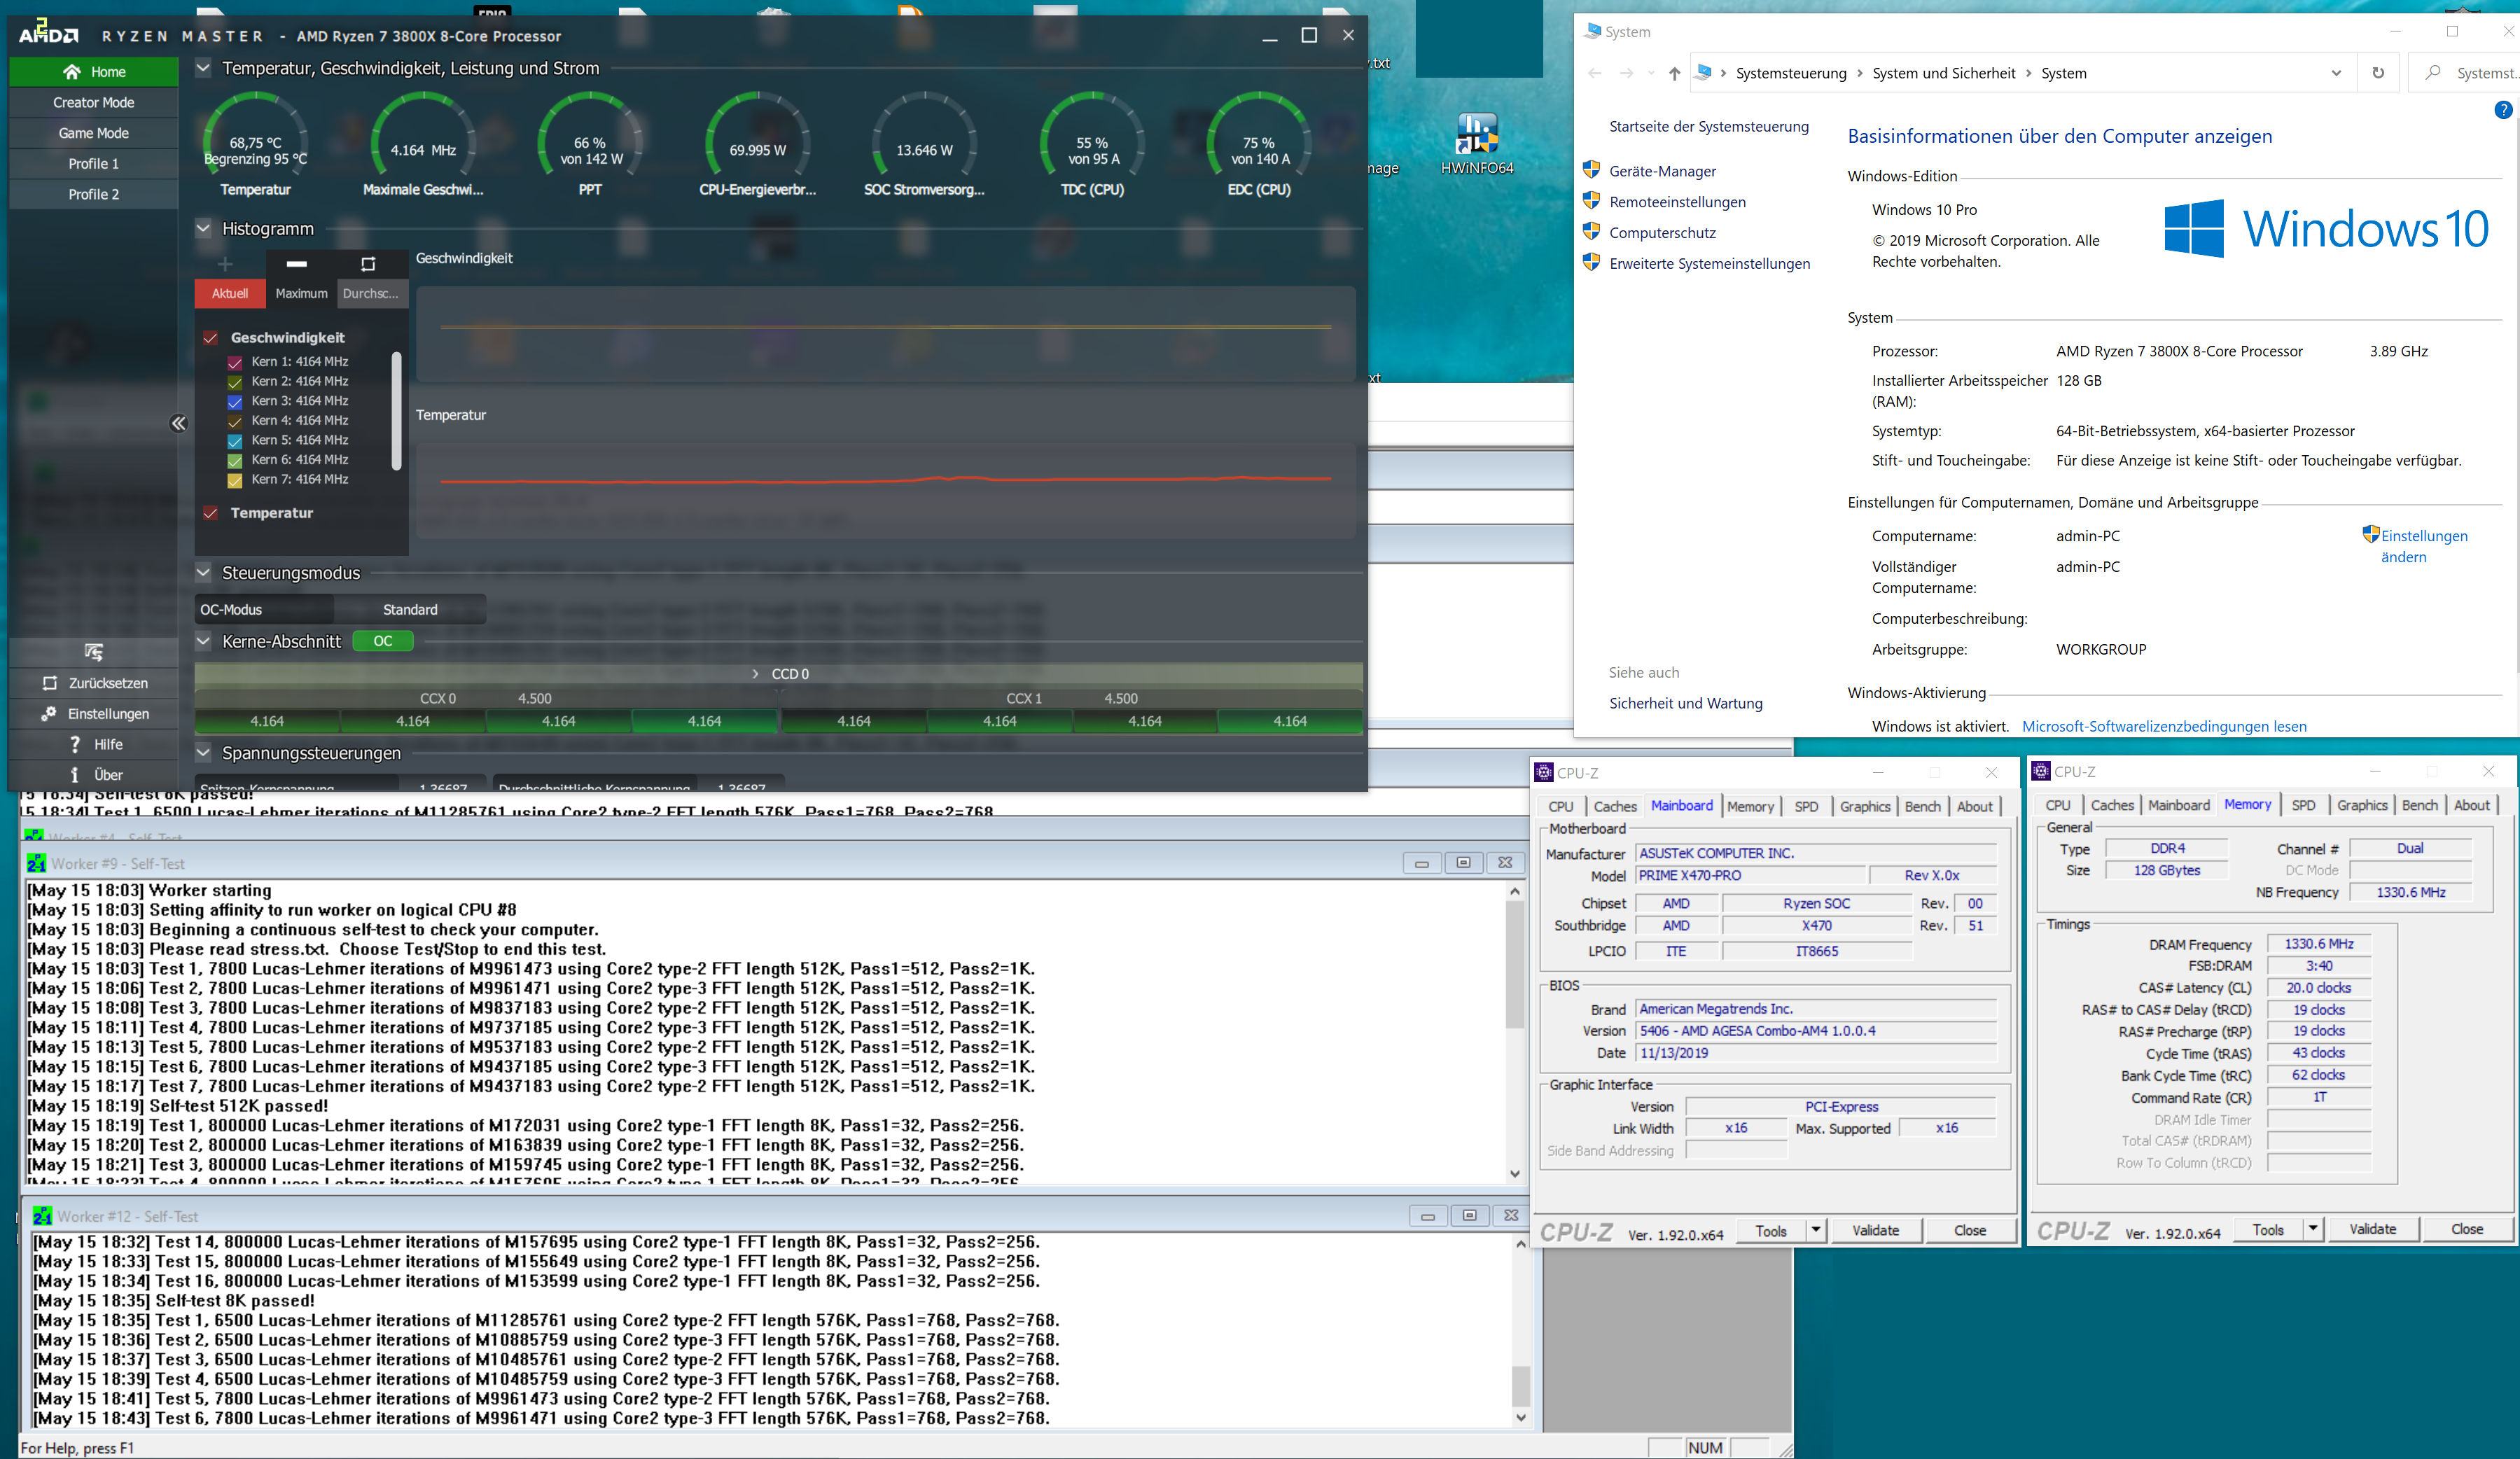Click the help question mark in System window
The width and height of the screenshot is (2520, 1459).
[2503, 111]
